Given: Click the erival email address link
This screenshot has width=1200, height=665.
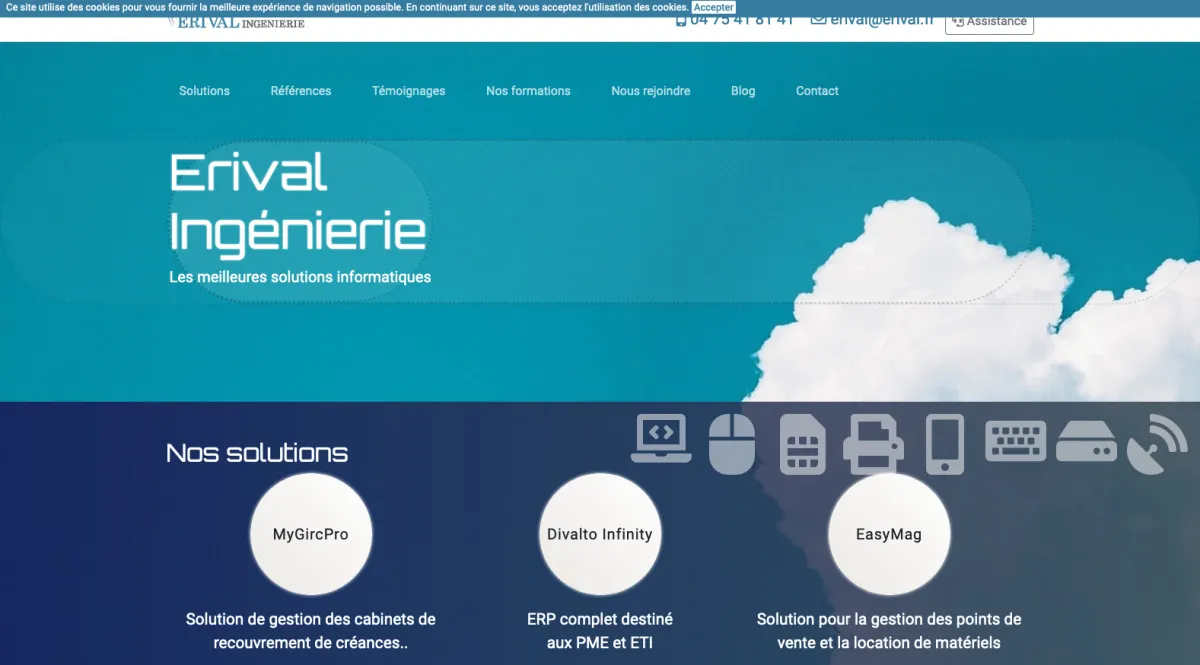Looking at the screenshot, I should (871, 21).
